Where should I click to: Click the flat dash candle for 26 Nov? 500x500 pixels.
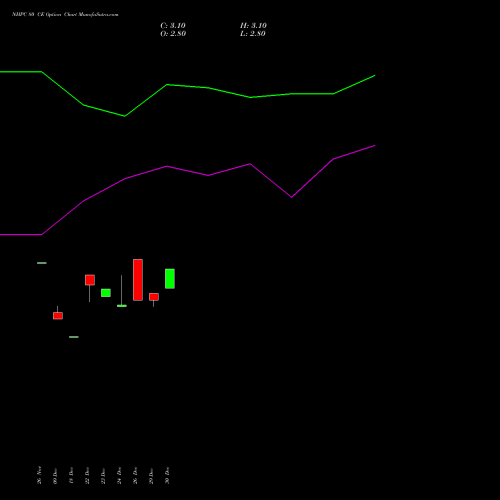[x=42, y=263]
